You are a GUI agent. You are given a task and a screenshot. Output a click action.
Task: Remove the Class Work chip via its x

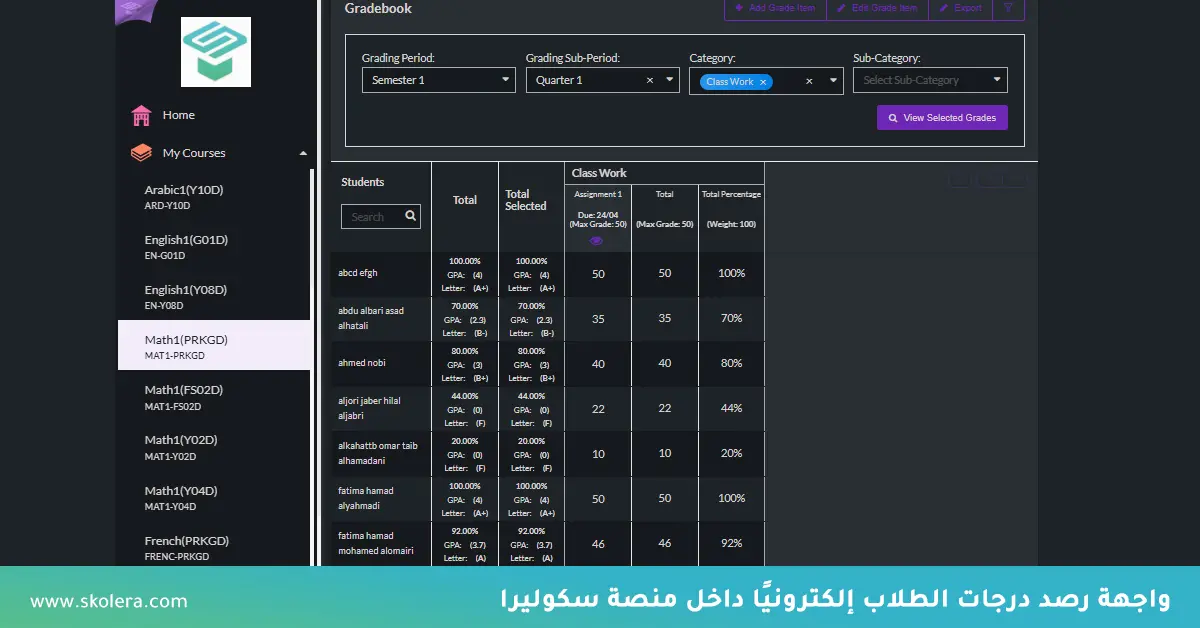click(764, 81)
